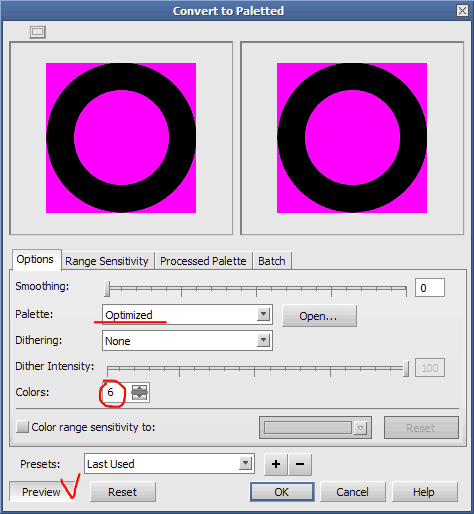Open the Palette dropdown showing Optimized
The image size is (474, 514).
187,314
